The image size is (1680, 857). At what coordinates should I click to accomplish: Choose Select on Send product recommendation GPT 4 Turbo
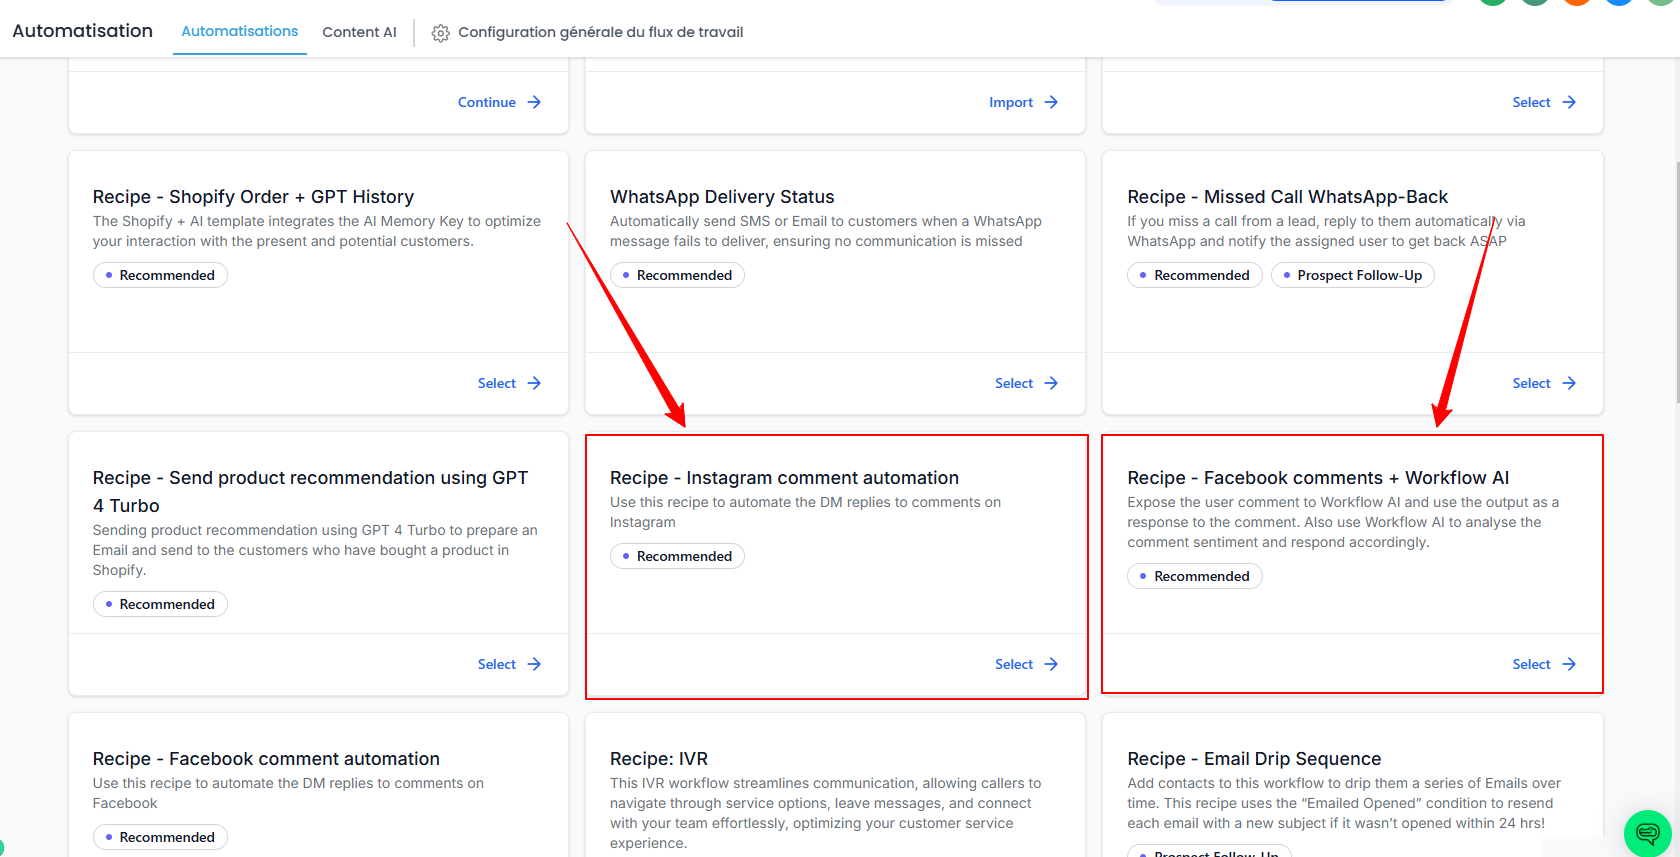click(509, 664)
